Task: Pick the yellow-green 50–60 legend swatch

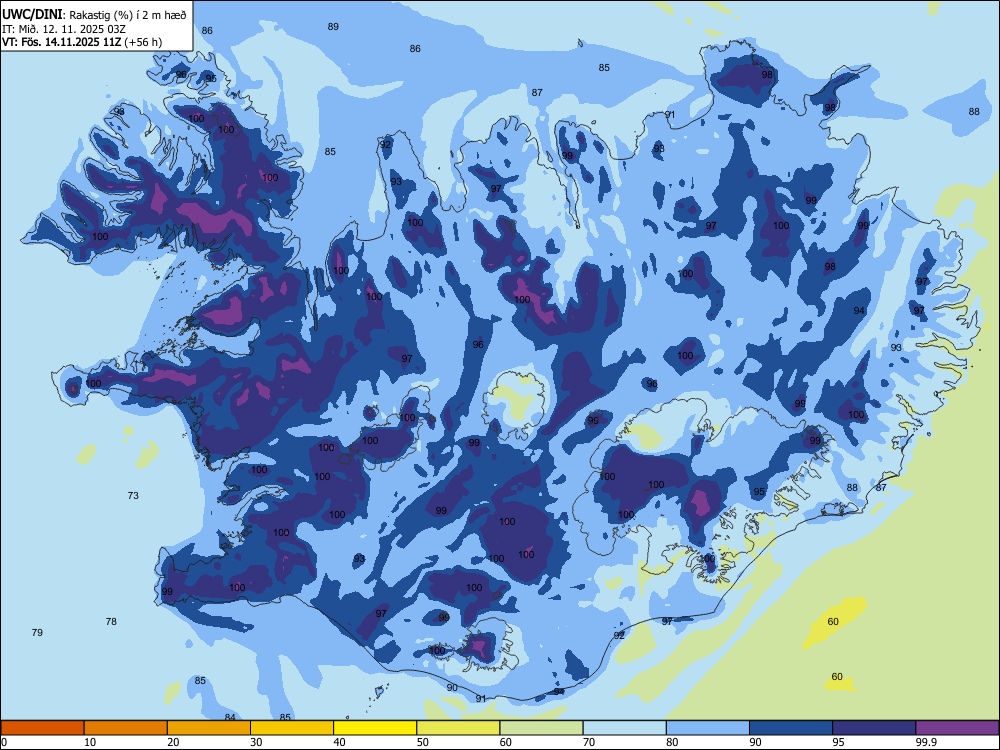Action: (x=458, y=728)
